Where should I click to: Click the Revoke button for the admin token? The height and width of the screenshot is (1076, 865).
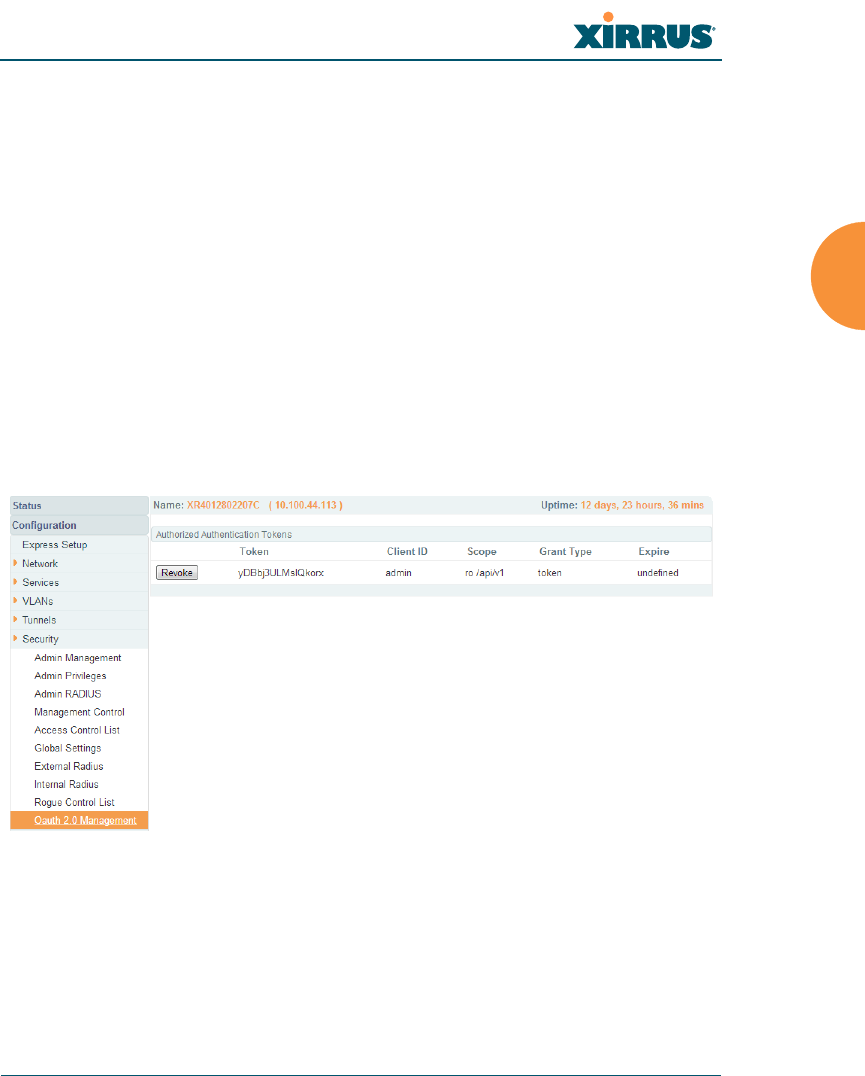pyautogui.click(x=177, y=572)
